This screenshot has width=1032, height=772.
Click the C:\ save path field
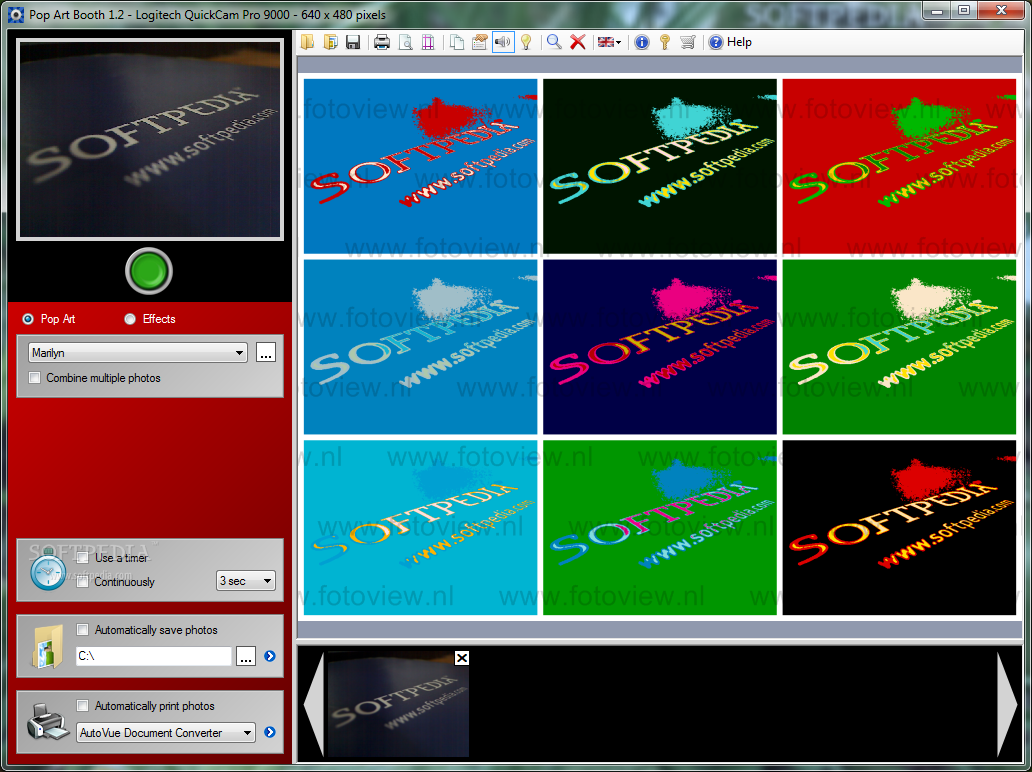[153, 656]
